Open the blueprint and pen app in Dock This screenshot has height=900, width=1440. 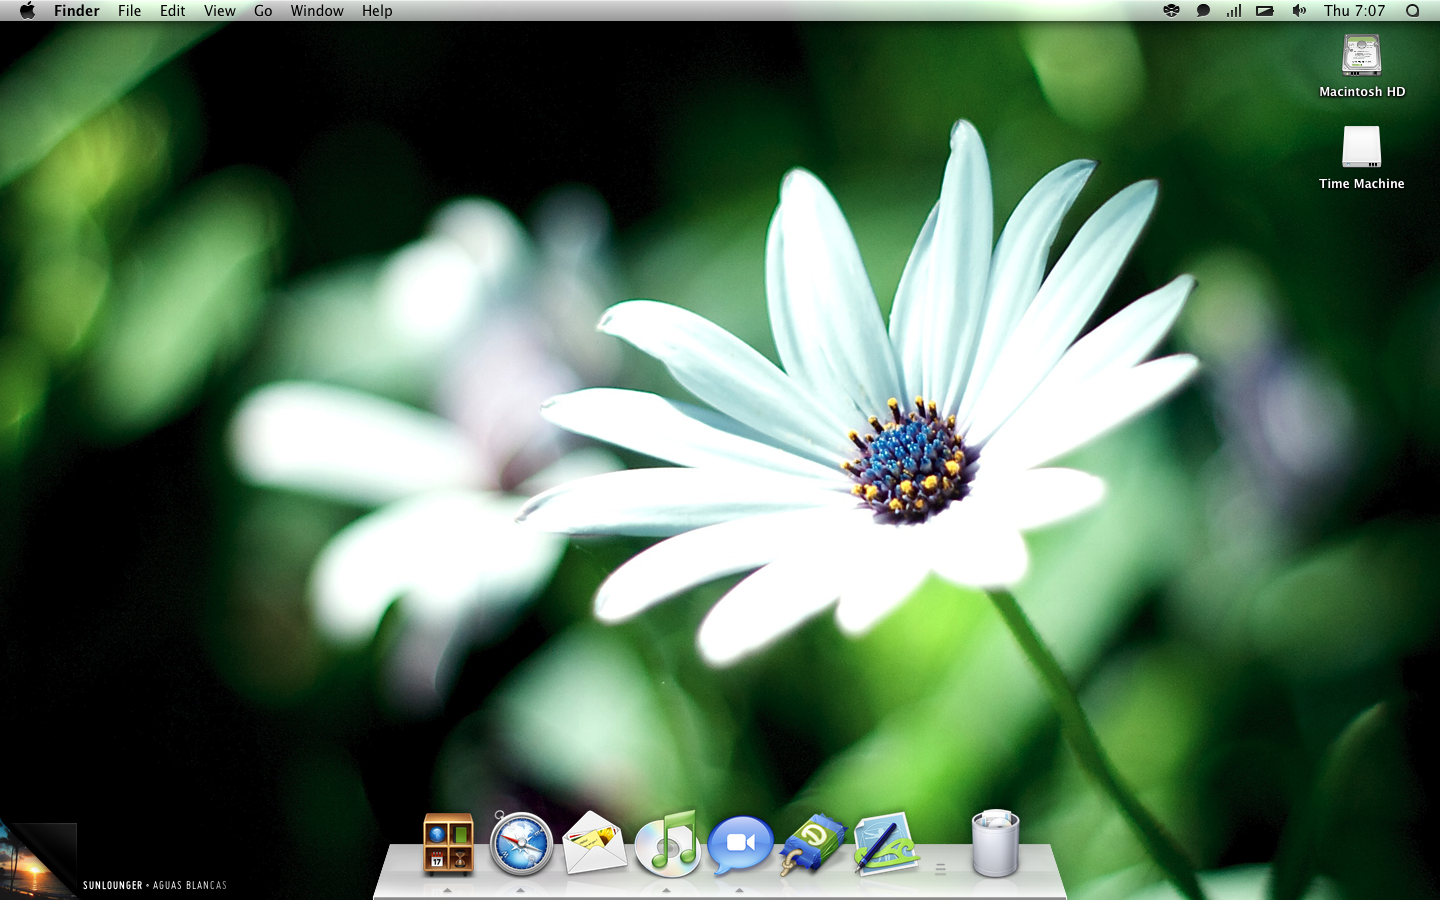(886, 844)
